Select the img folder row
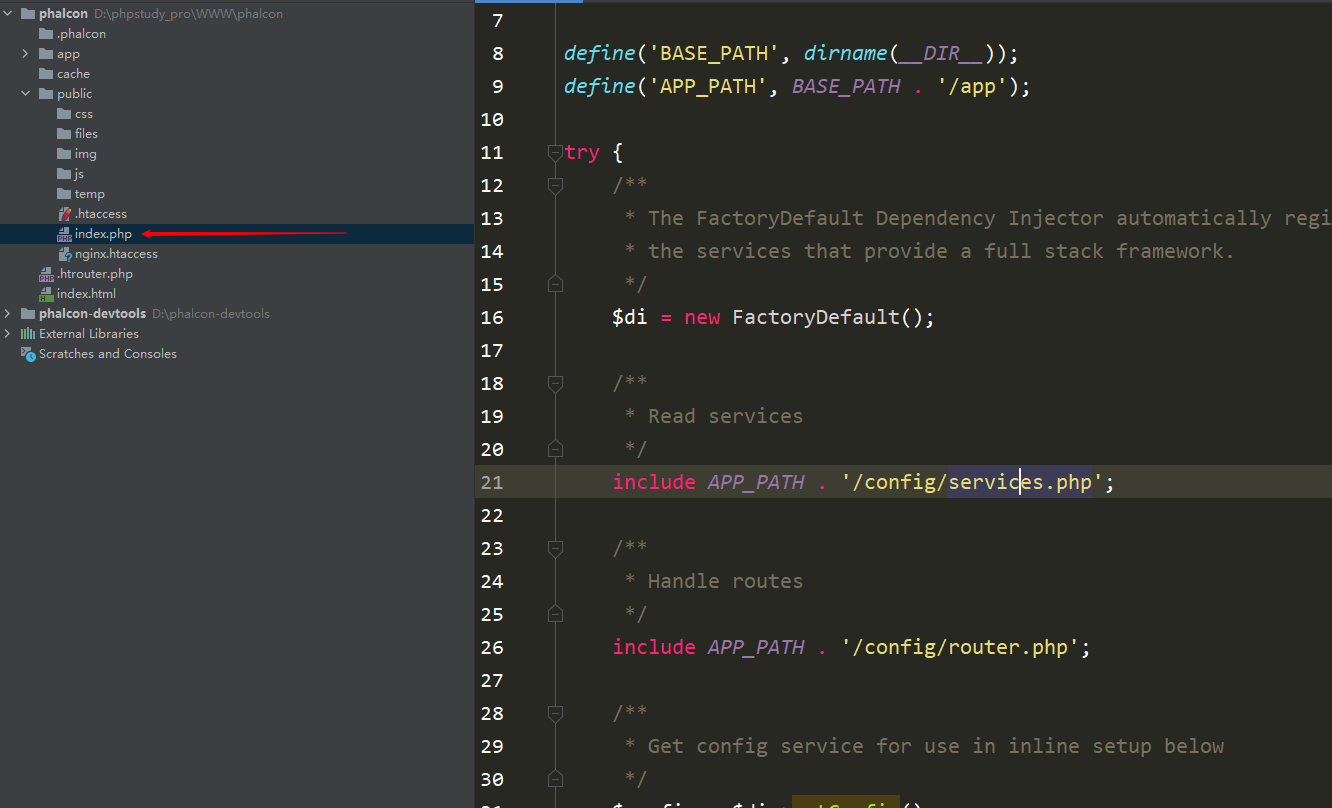 pos(237,154)
